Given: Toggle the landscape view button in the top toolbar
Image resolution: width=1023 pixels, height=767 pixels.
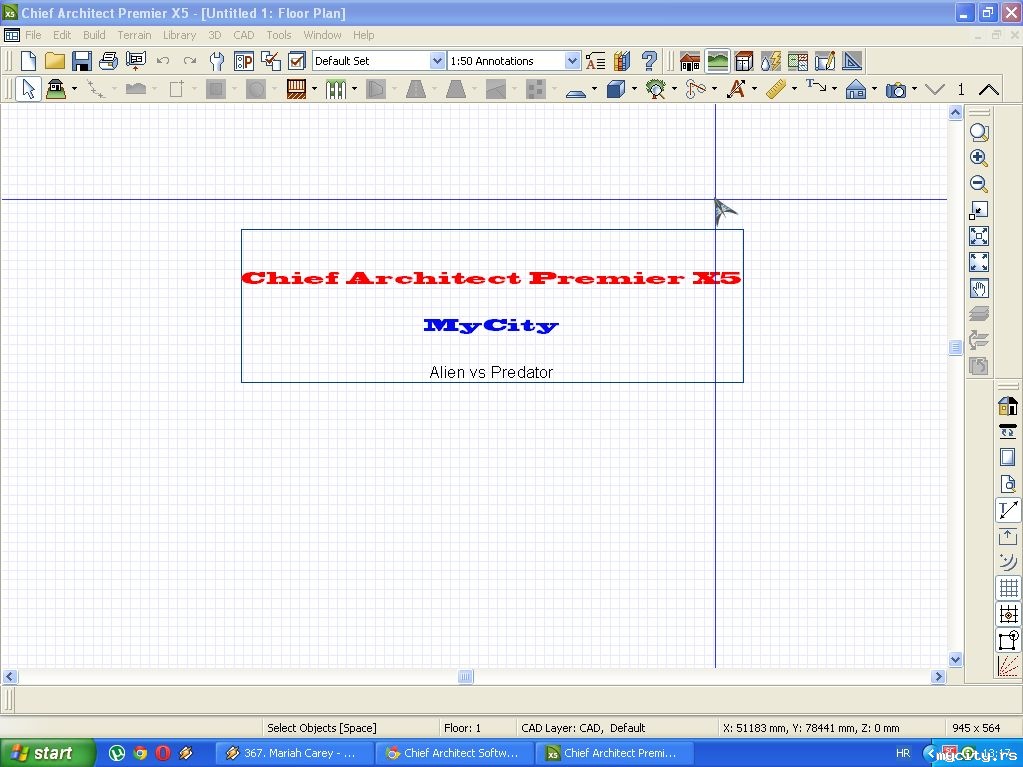Looking at the screenshot, I should point(717,61).
